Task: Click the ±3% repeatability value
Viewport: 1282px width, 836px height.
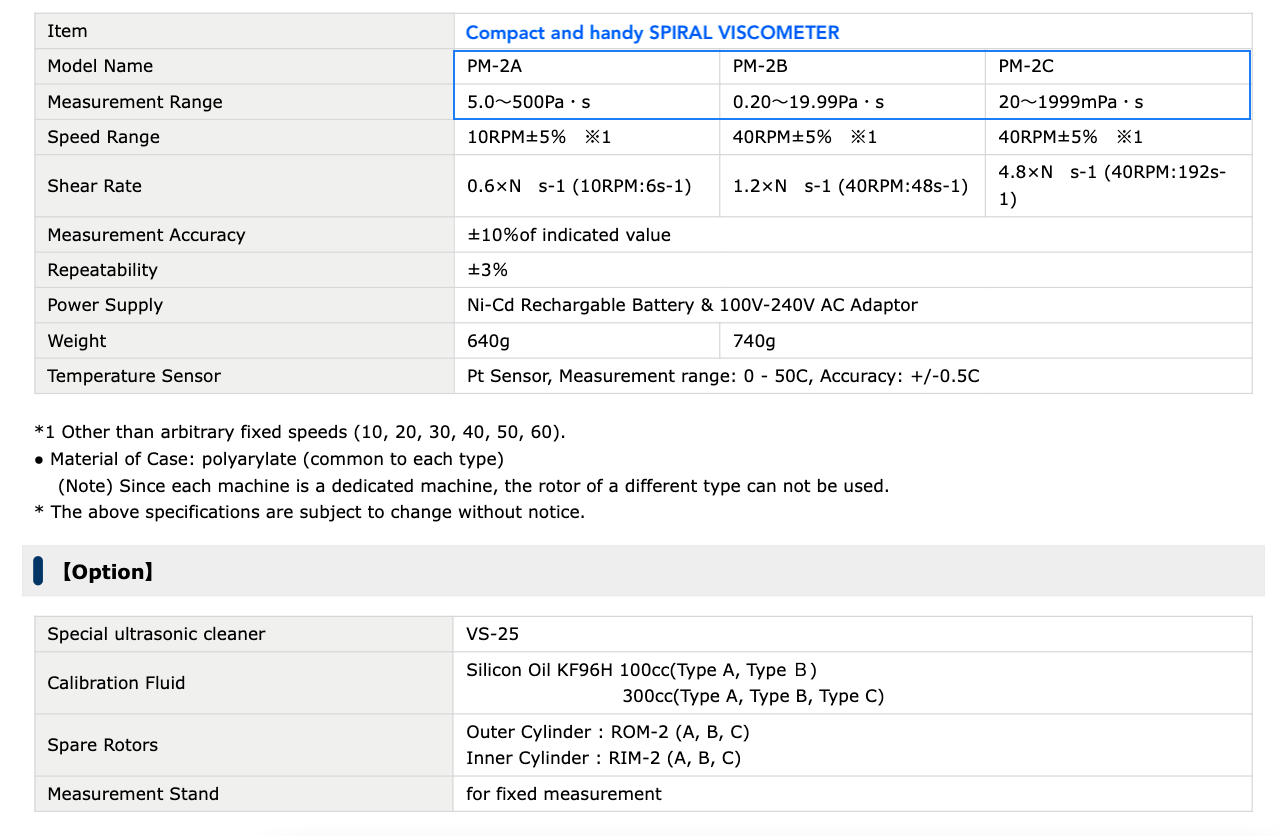Action: pos(488,270)
